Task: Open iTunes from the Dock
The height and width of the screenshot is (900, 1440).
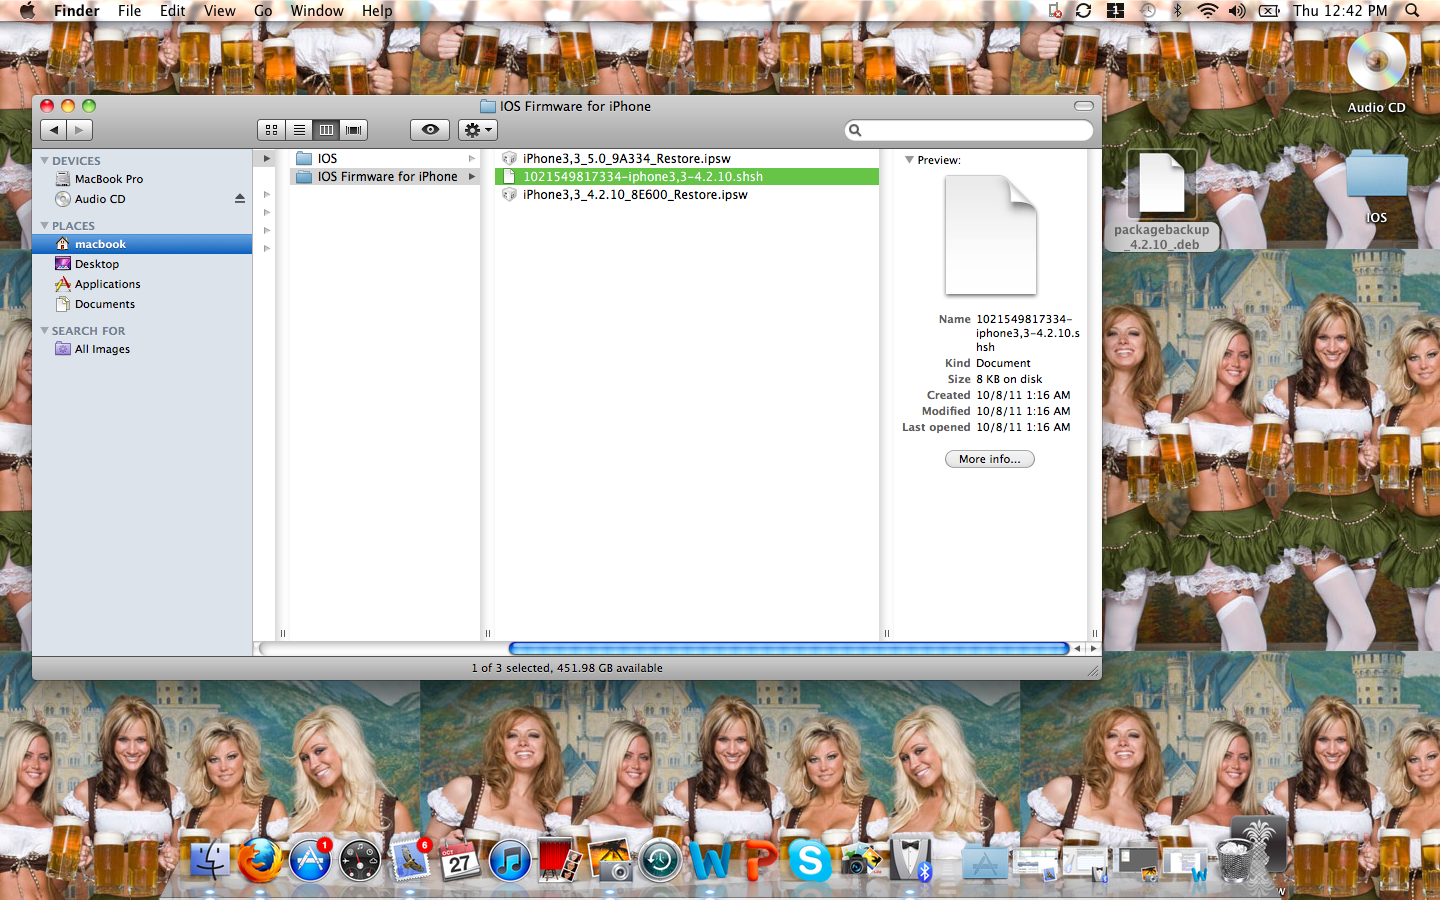Action: tap(510, 860)
